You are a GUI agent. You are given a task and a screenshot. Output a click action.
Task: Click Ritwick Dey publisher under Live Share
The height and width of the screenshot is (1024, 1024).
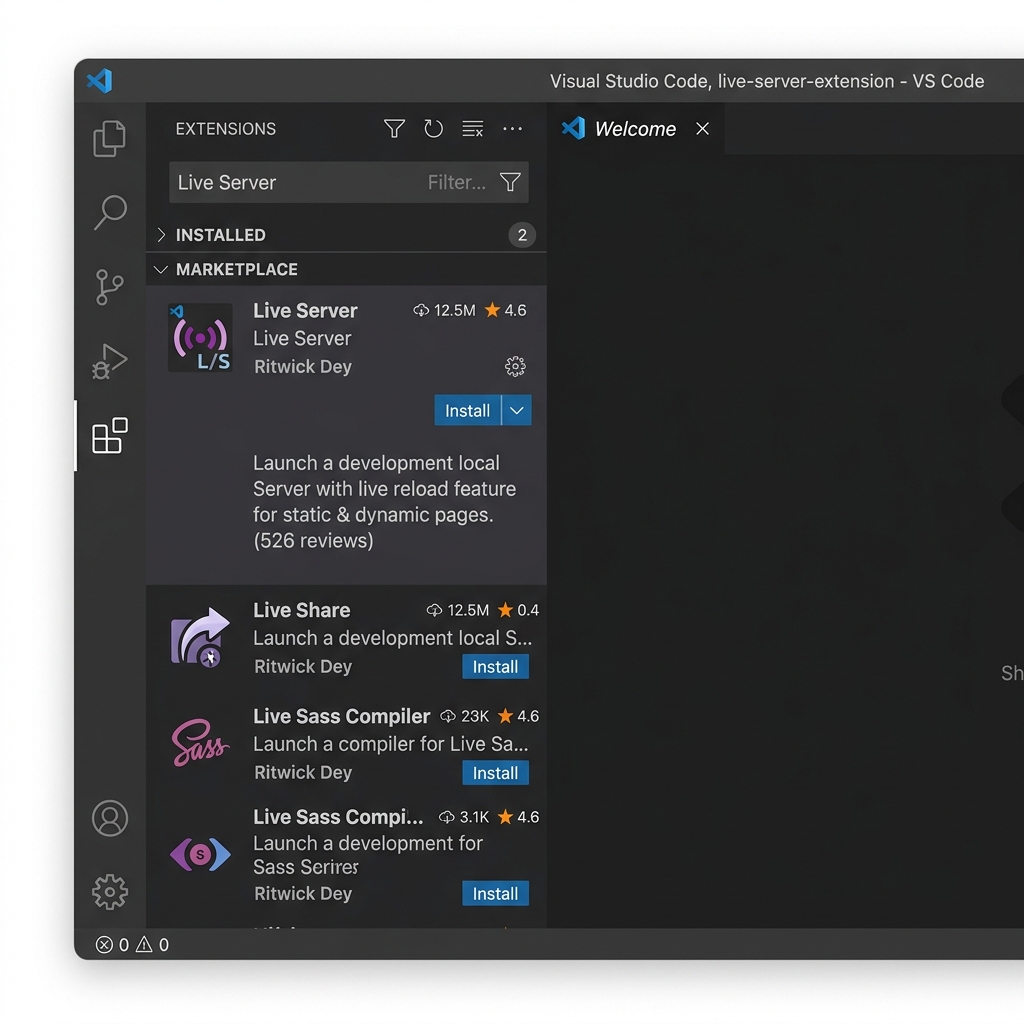click(x=303, y=667)
